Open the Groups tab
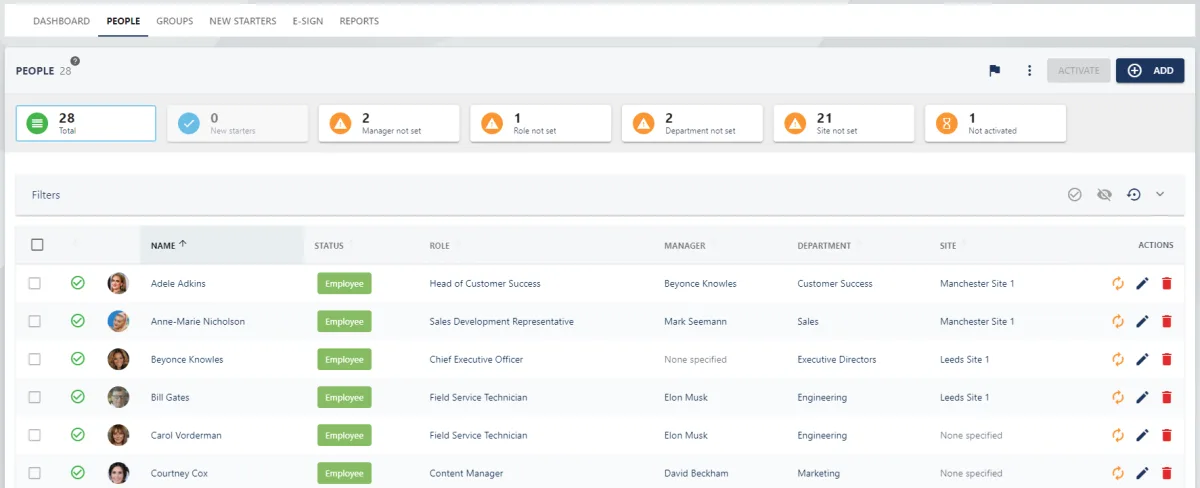The width and height of the screenshot is (1200, 488). [175, 21]
